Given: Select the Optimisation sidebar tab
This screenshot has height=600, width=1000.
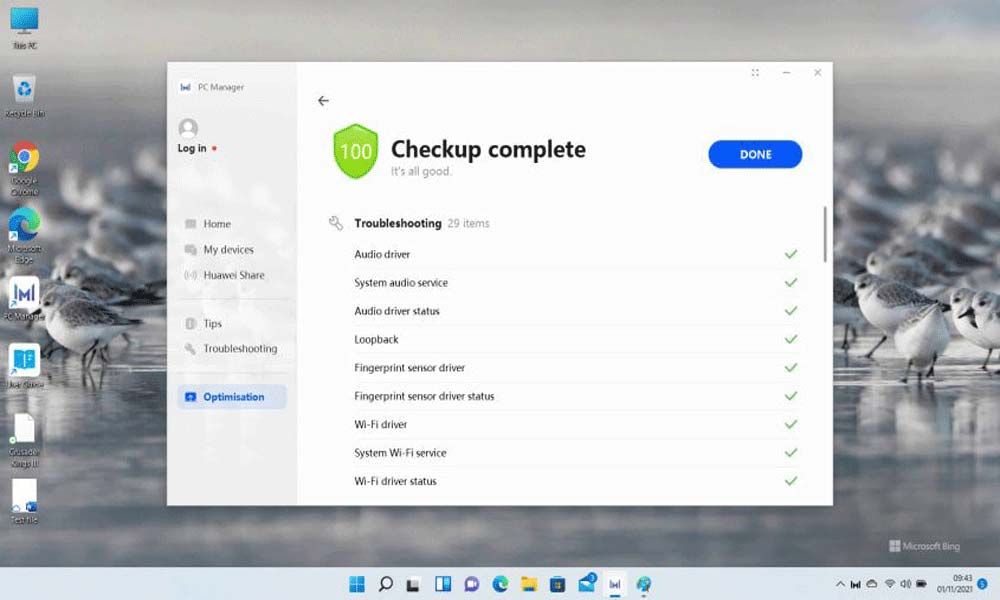Looking at the screenshot, I should 232,397.
